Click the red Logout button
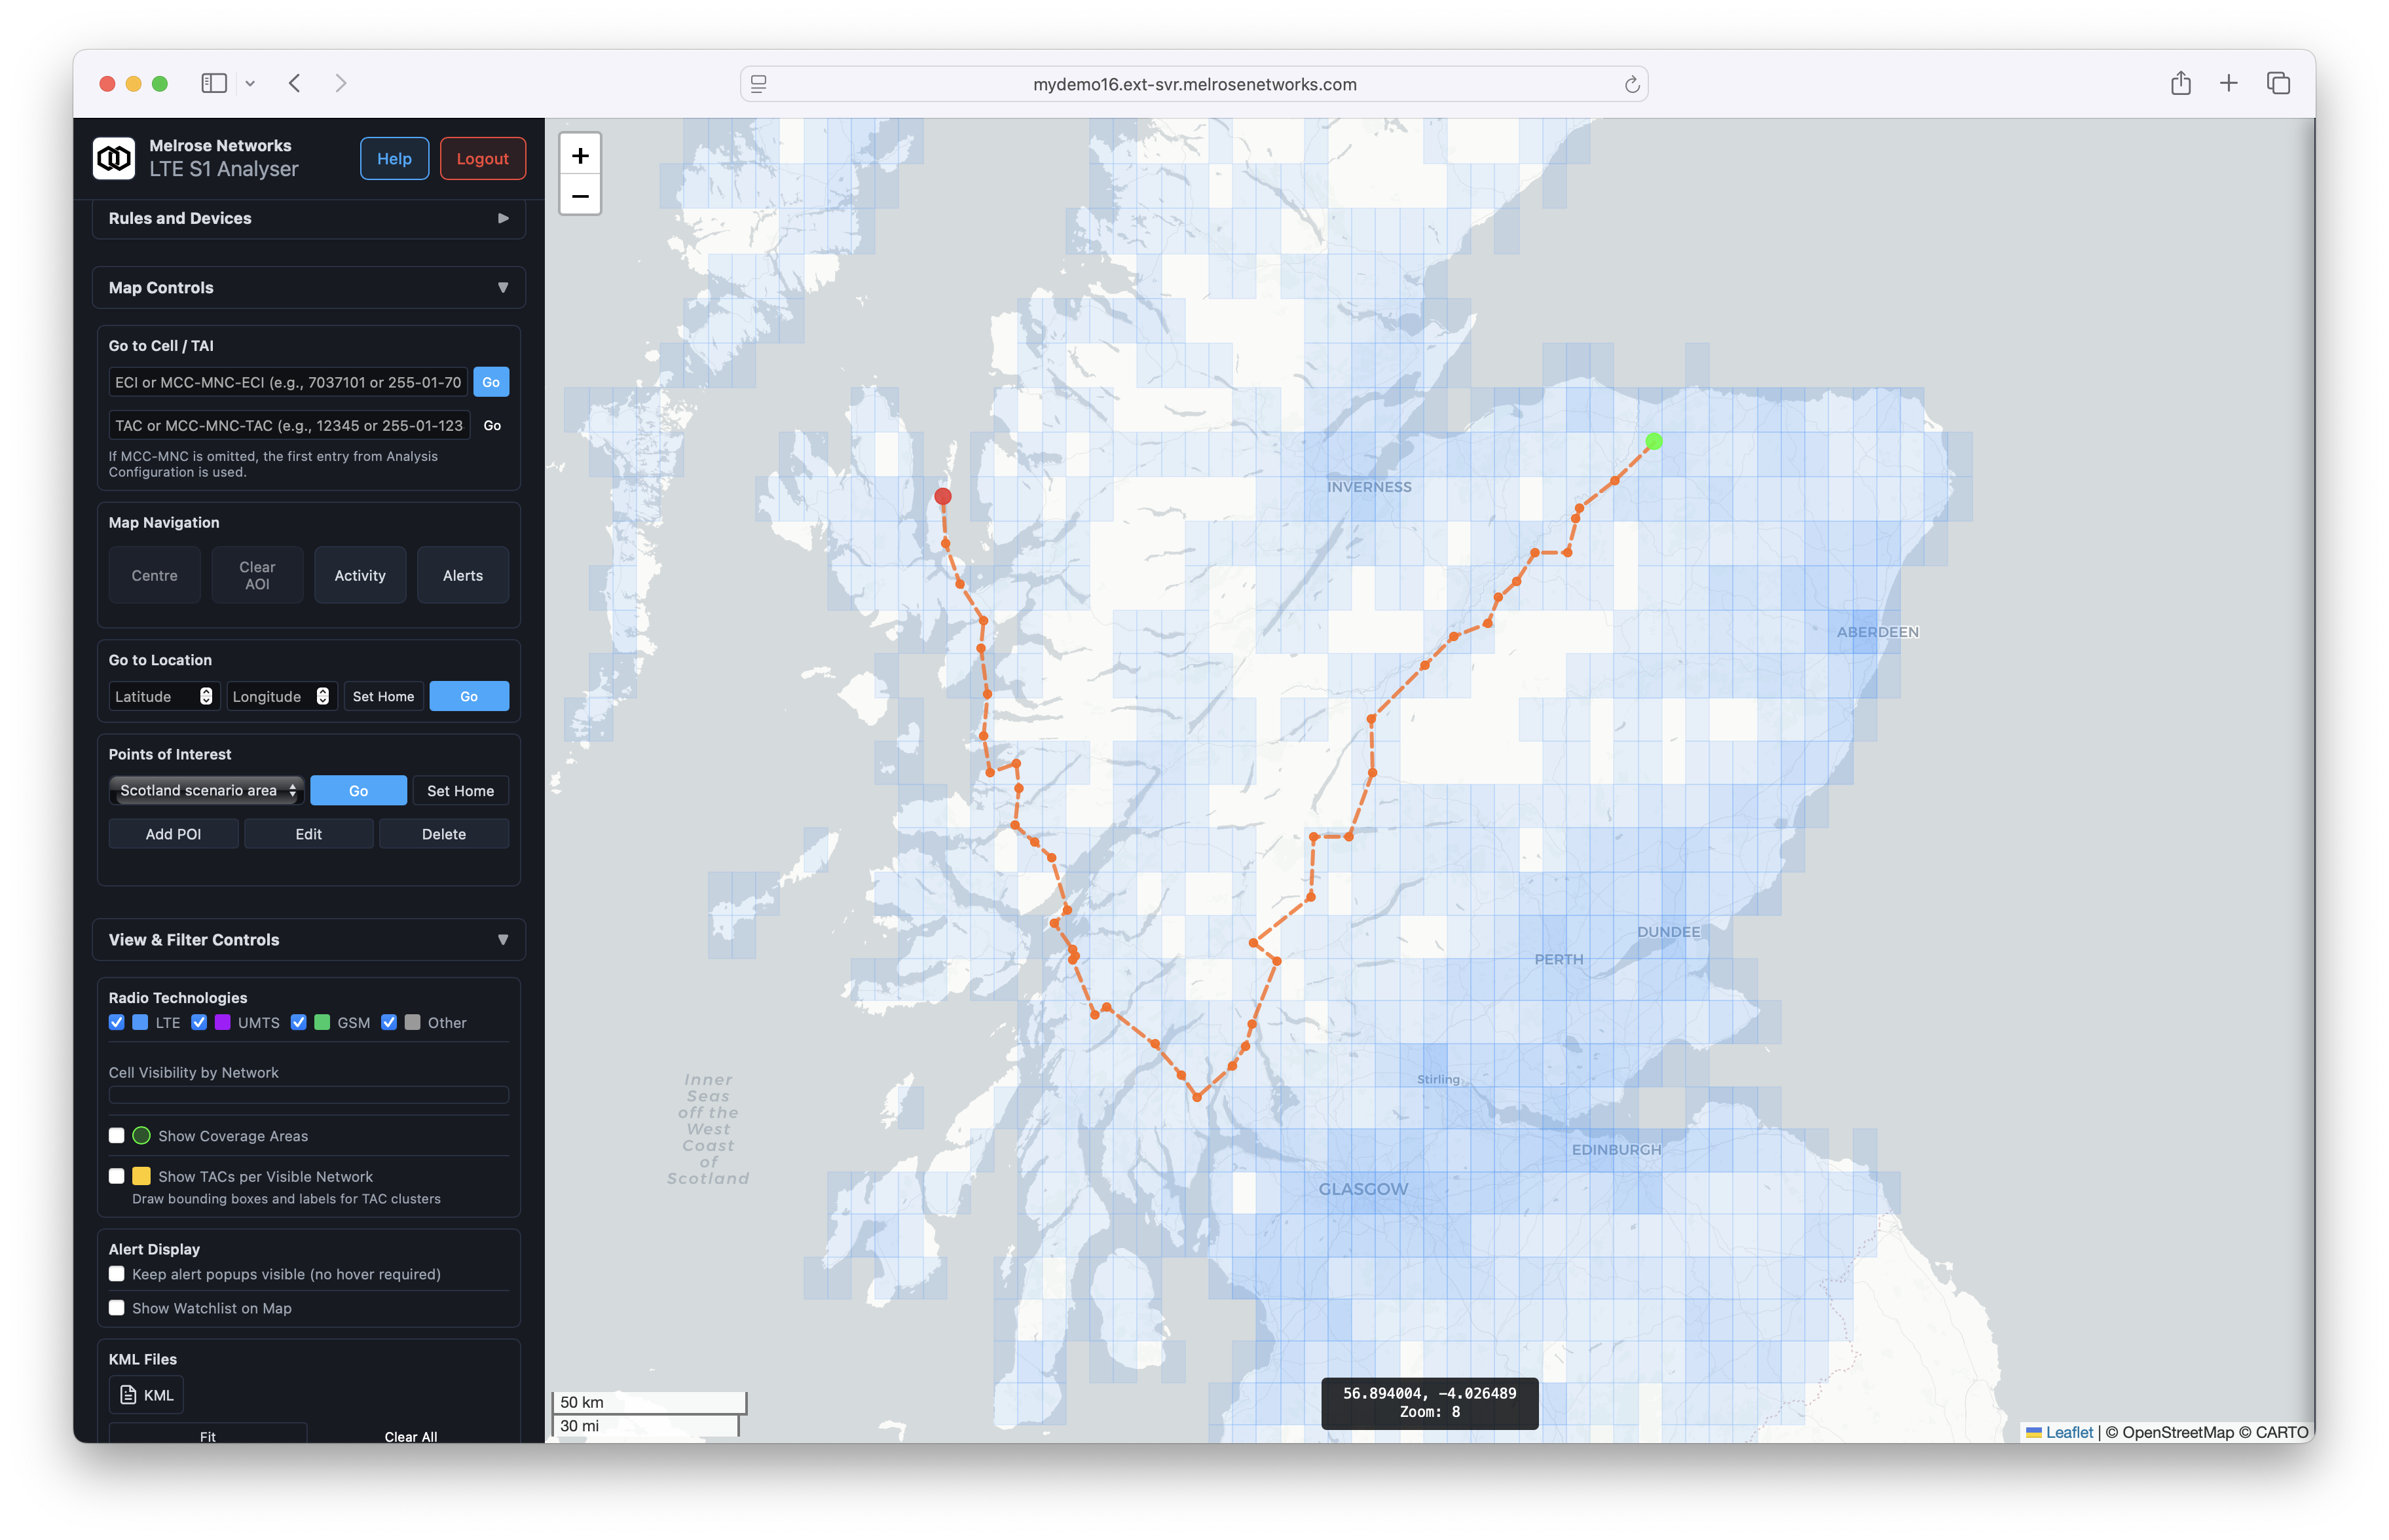 [482, 159]
